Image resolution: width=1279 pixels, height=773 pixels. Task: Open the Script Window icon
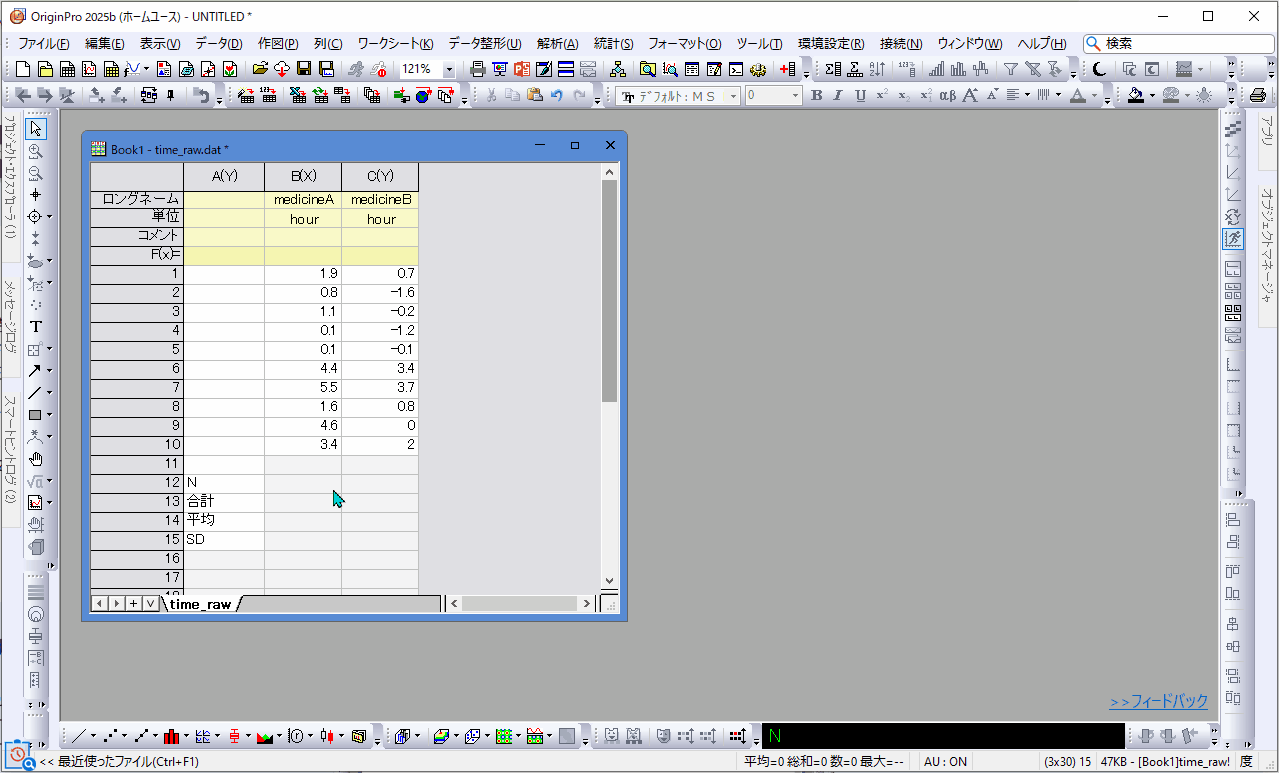point(736,69)
